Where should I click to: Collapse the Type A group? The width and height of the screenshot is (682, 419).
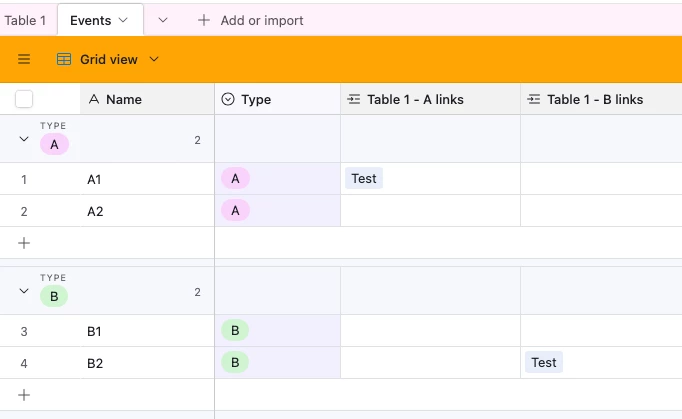click(24, 139)
